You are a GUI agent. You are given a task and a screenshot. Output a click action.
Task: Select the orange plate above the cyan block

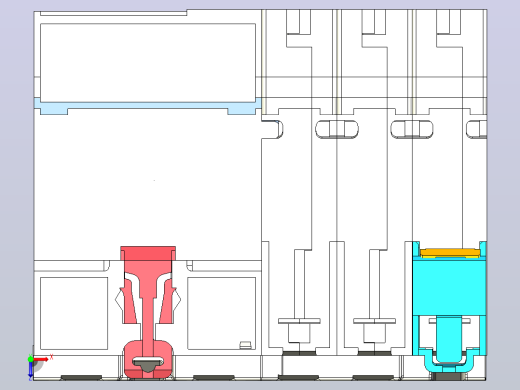(x=450, y=252)
